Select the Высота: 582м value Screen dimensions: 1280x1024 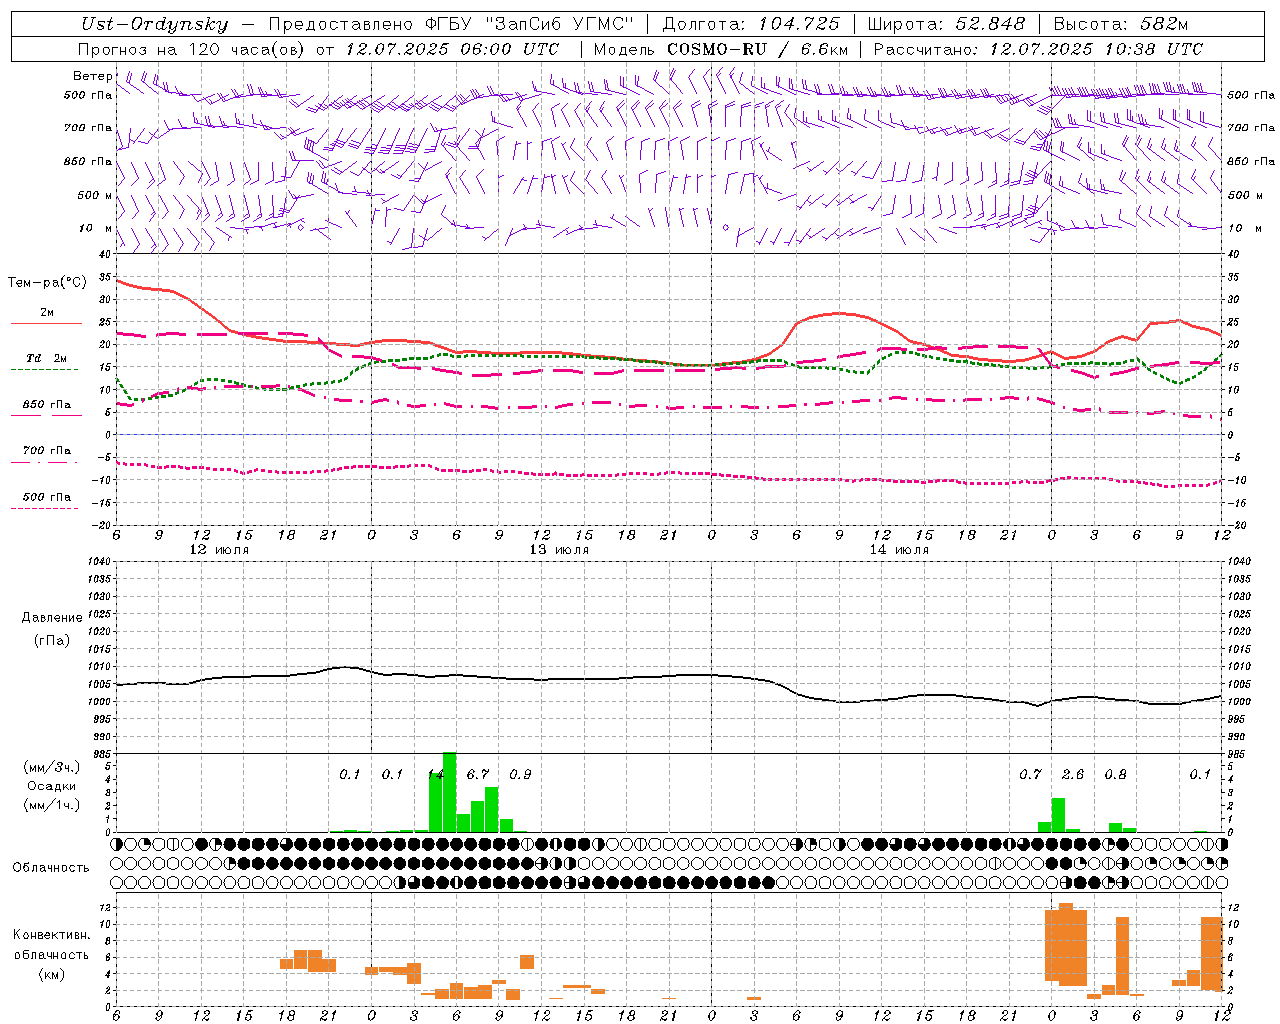click(1121, 24)
